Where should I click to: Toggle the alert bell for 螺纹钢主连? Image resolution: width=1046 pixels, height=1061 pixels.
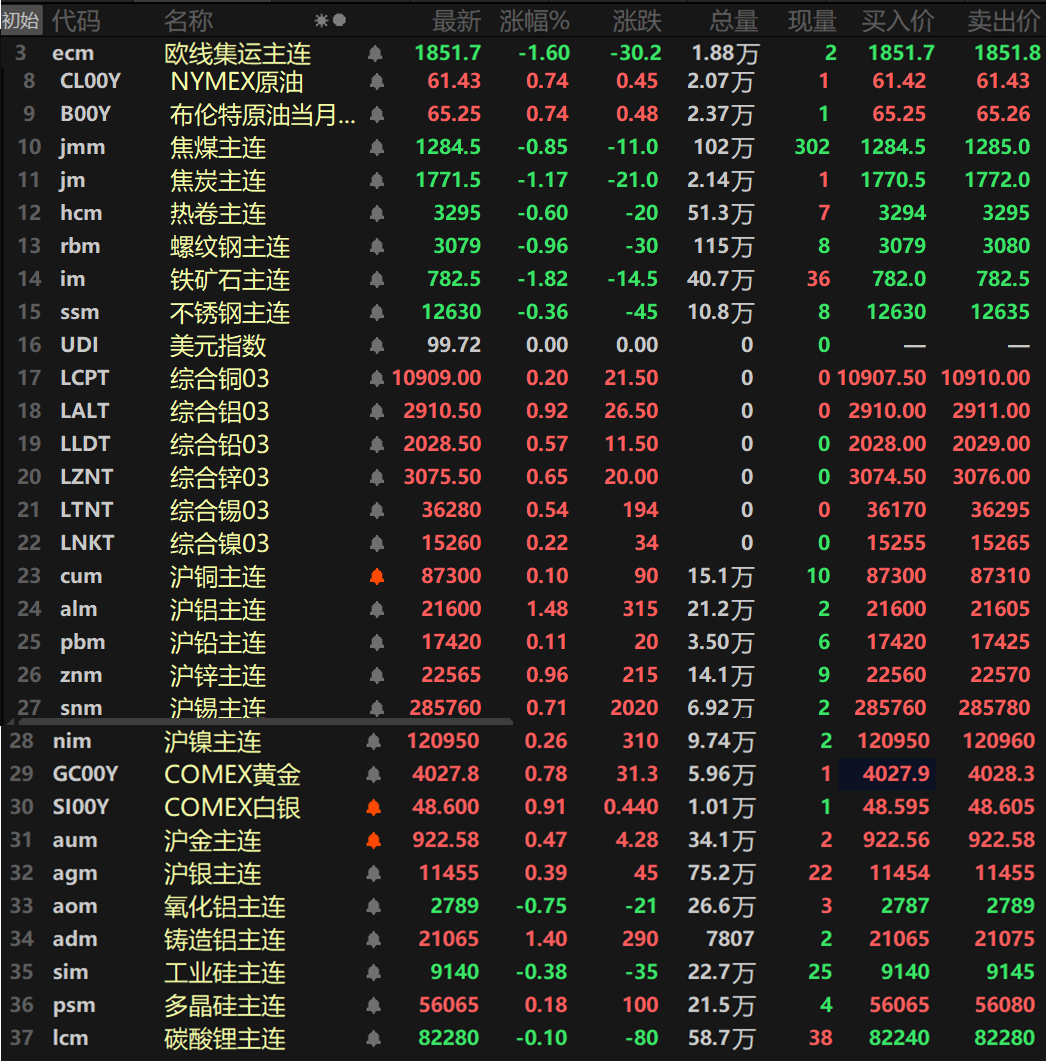point(377,246)
